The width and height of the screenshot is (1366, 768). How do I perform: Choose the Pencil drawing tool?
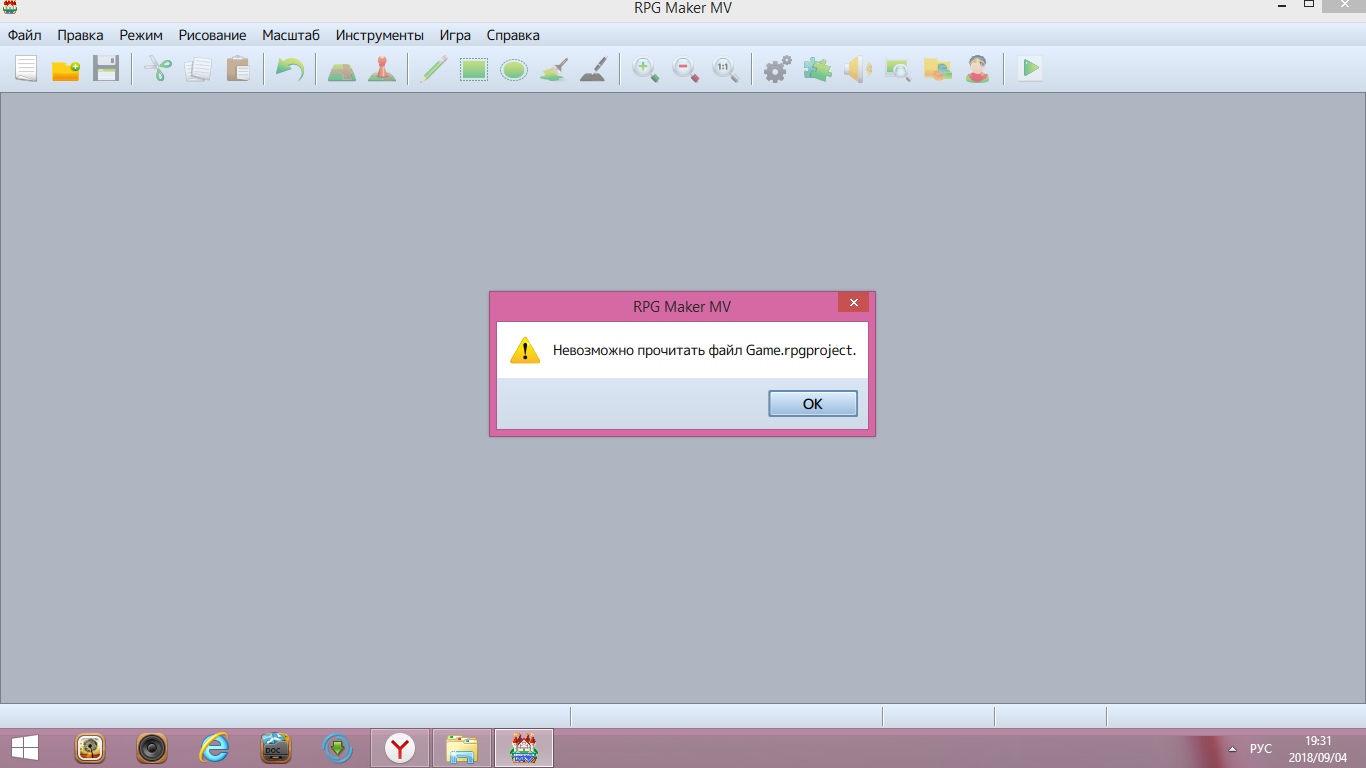(433, 69)
